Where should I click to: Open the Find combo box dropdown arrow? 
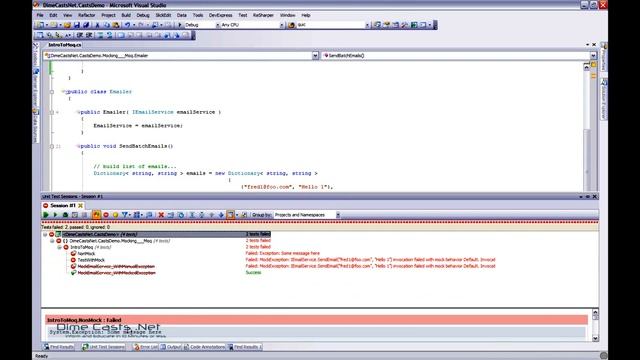(x=367, y=25)
